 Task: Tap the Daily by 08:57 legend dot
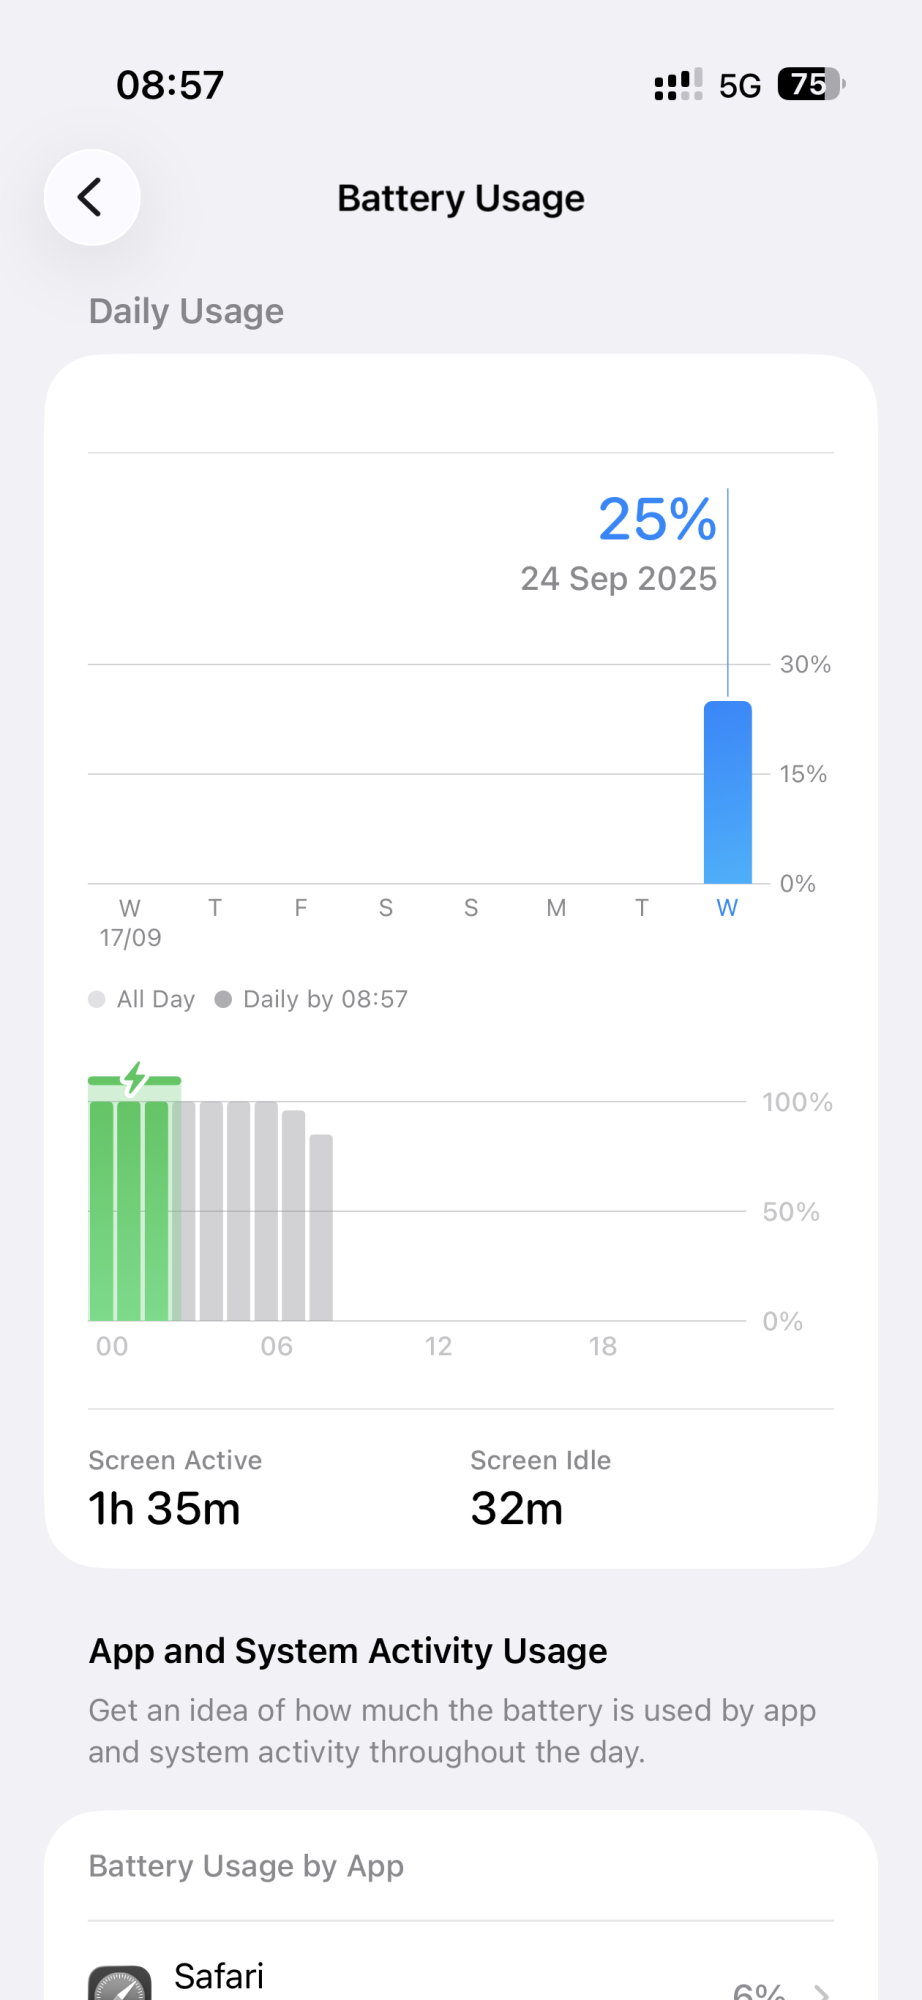coord(224,999)
